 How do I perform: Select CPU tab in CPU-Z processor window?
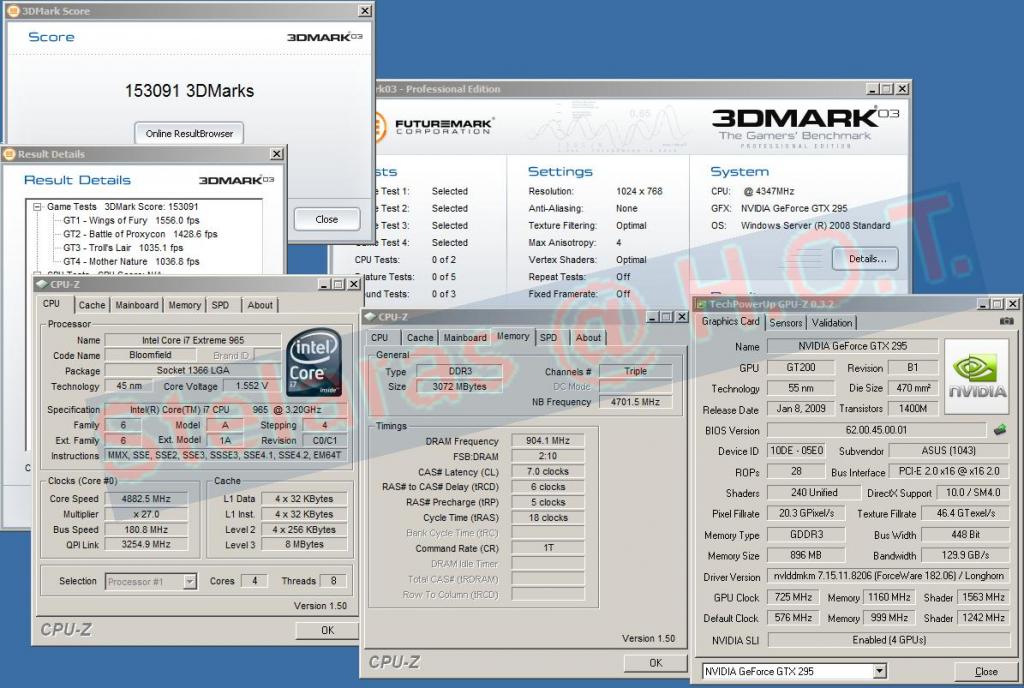click(52, 304)
